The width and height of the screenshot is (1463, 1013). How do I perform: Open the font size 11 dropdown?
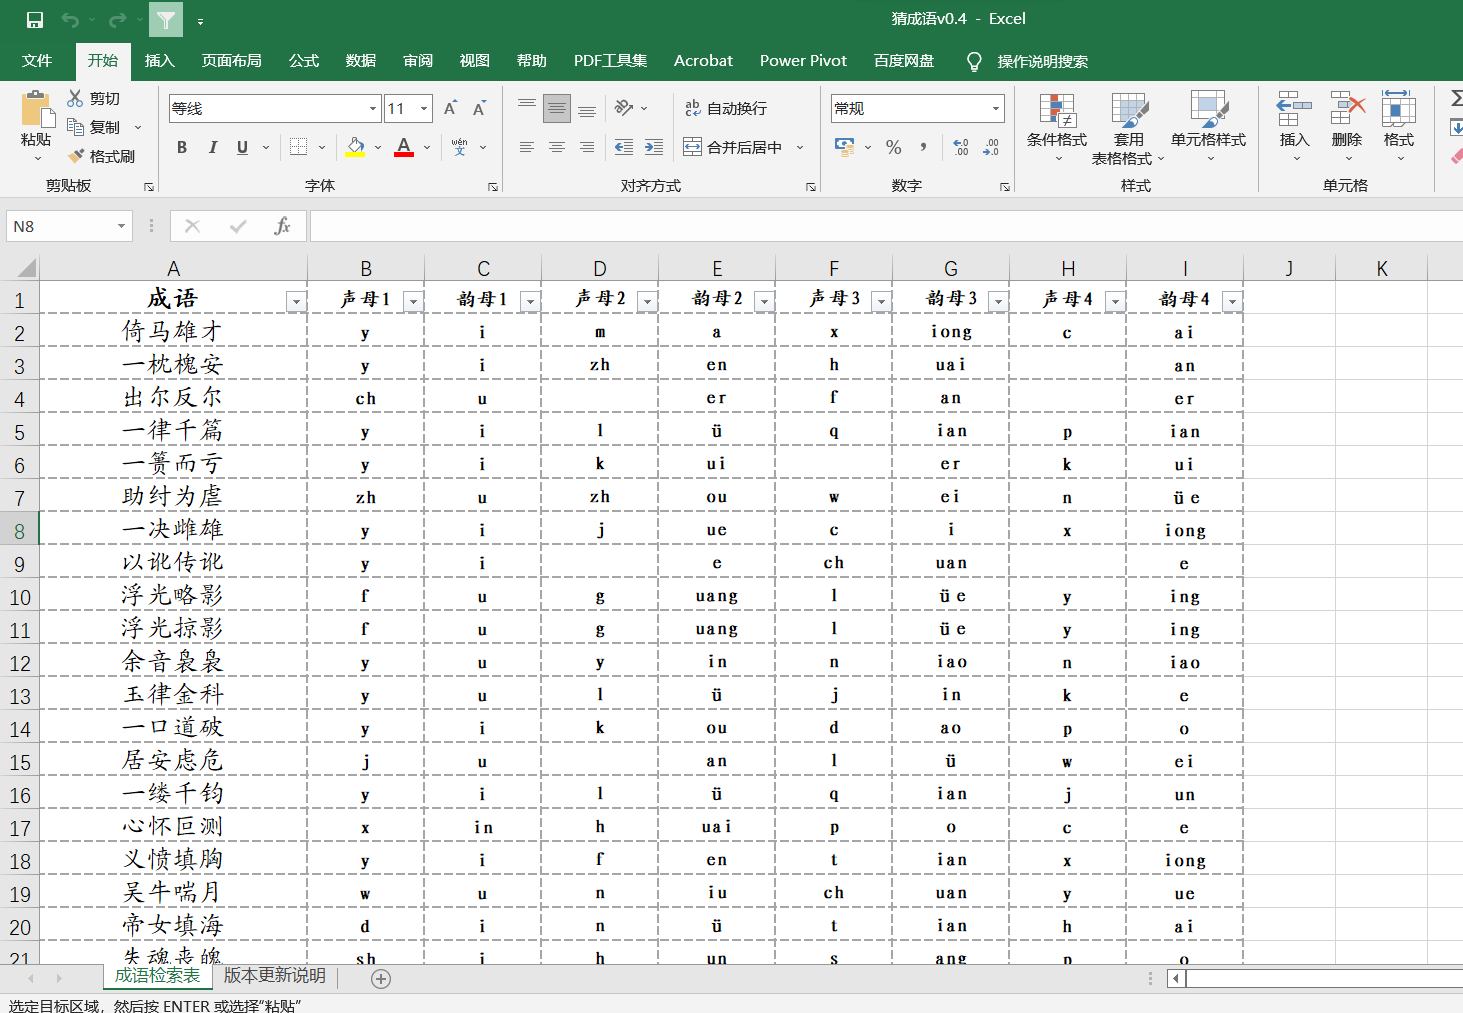(x=425, y=108)
